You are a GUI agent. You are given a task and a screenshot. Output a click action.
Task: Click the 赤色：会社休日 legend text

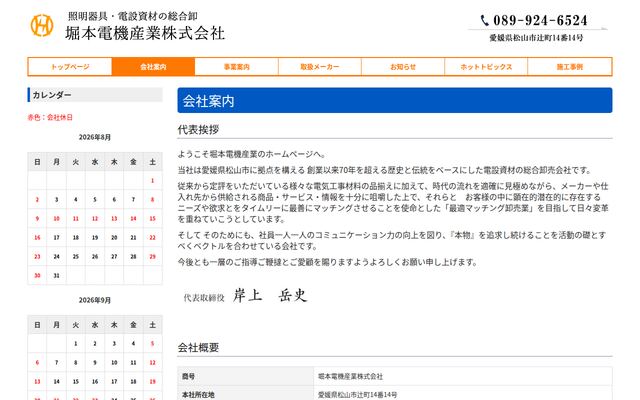50,118
